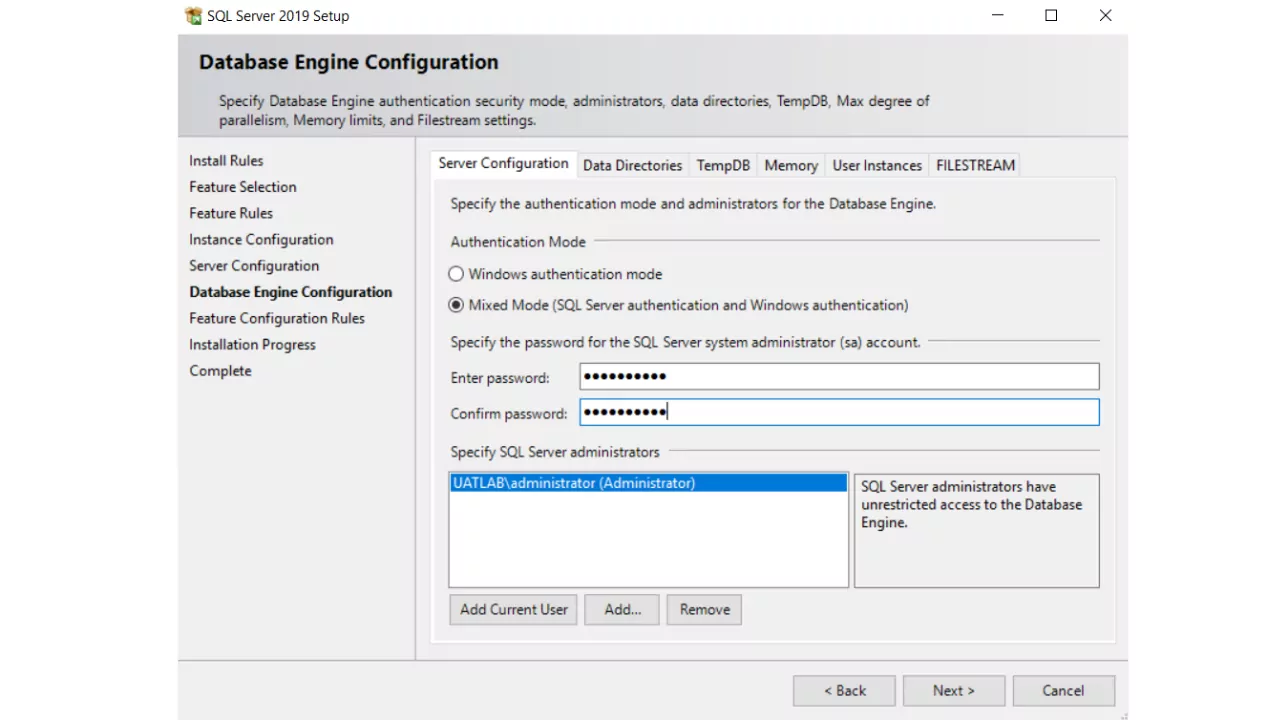Go back with the < Back button
This screenshot has width=1280, height=720.
coord(845,691)
